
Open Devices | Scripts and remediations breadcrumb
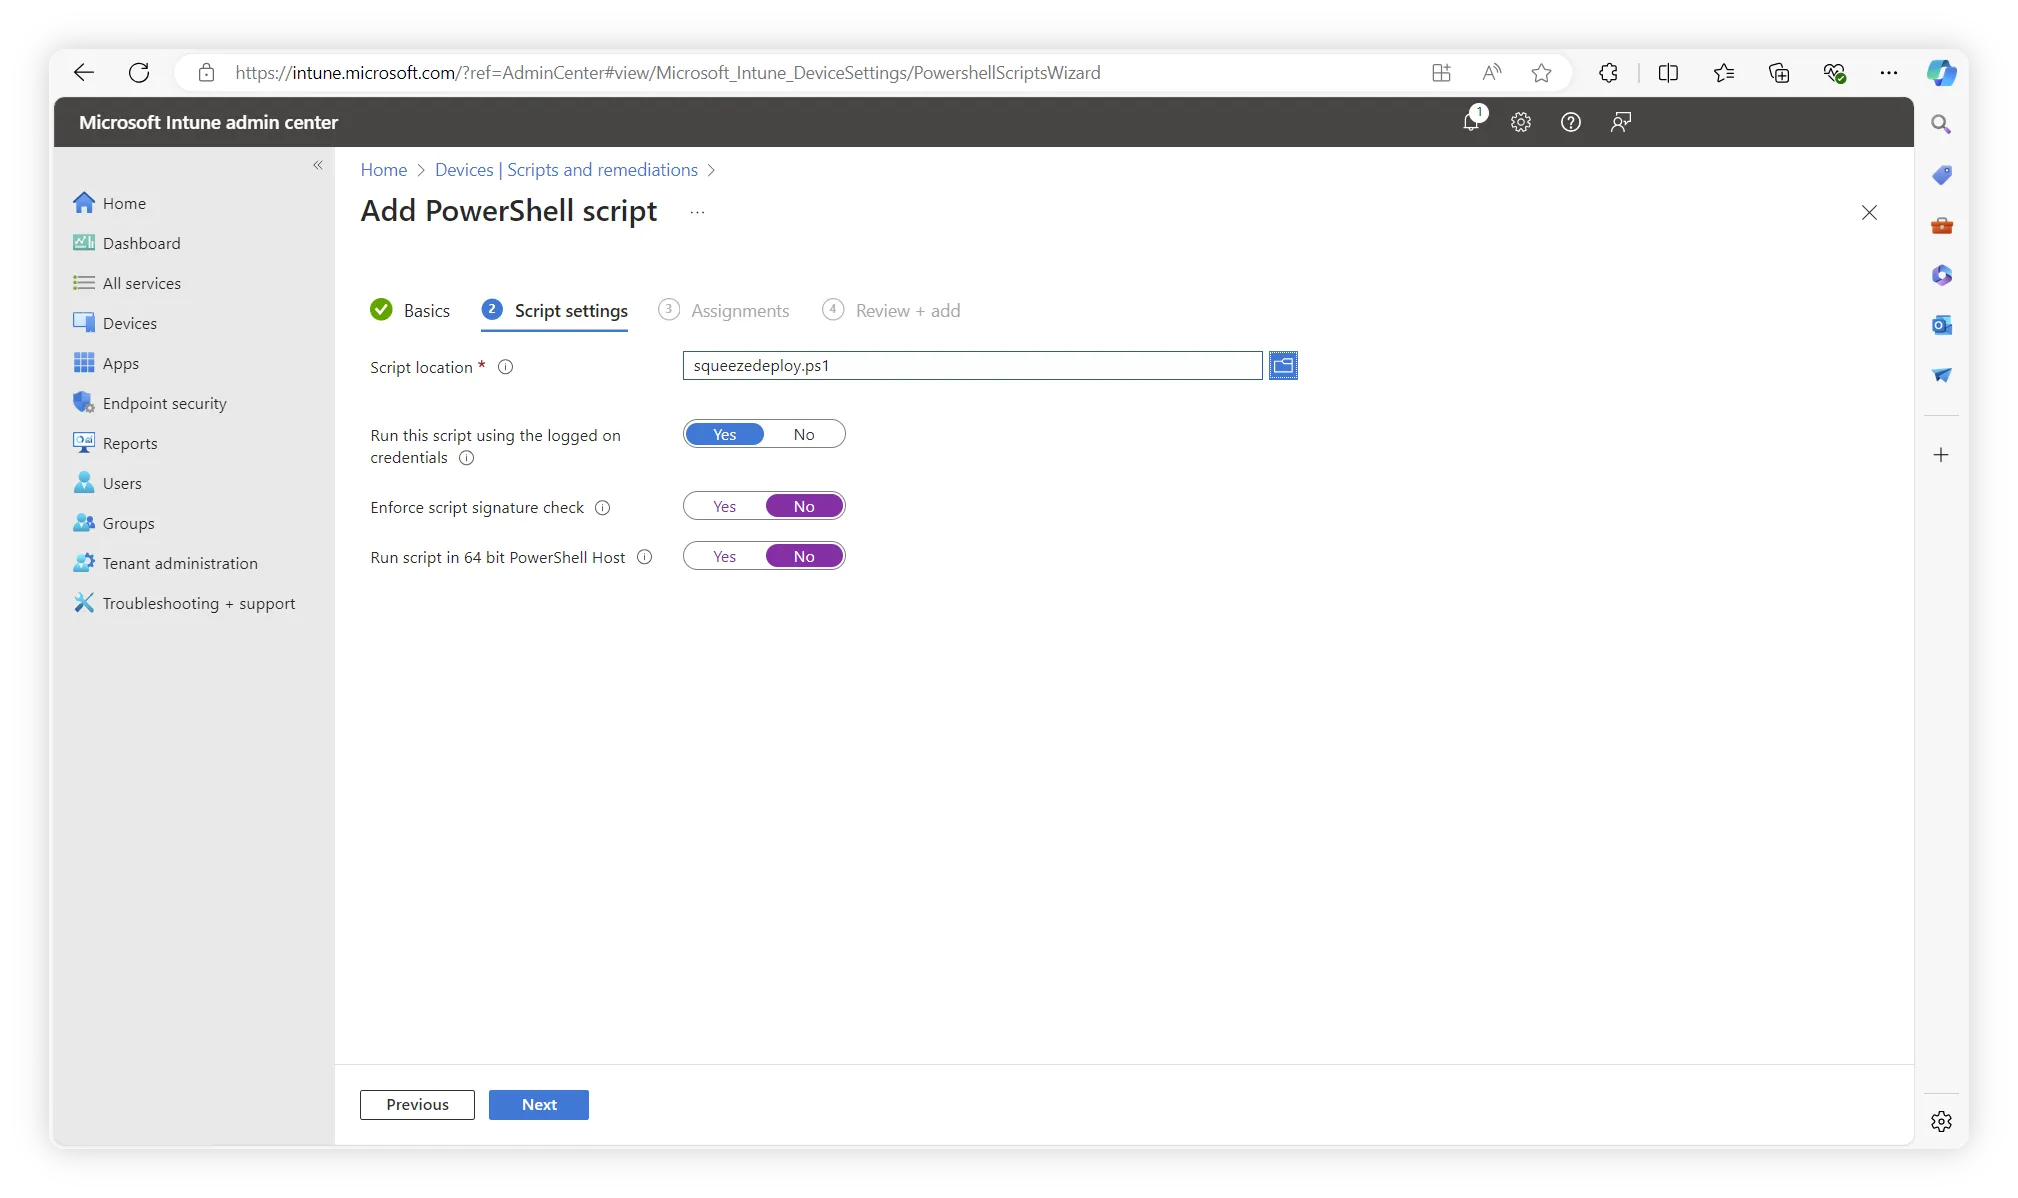coord(566,170)
